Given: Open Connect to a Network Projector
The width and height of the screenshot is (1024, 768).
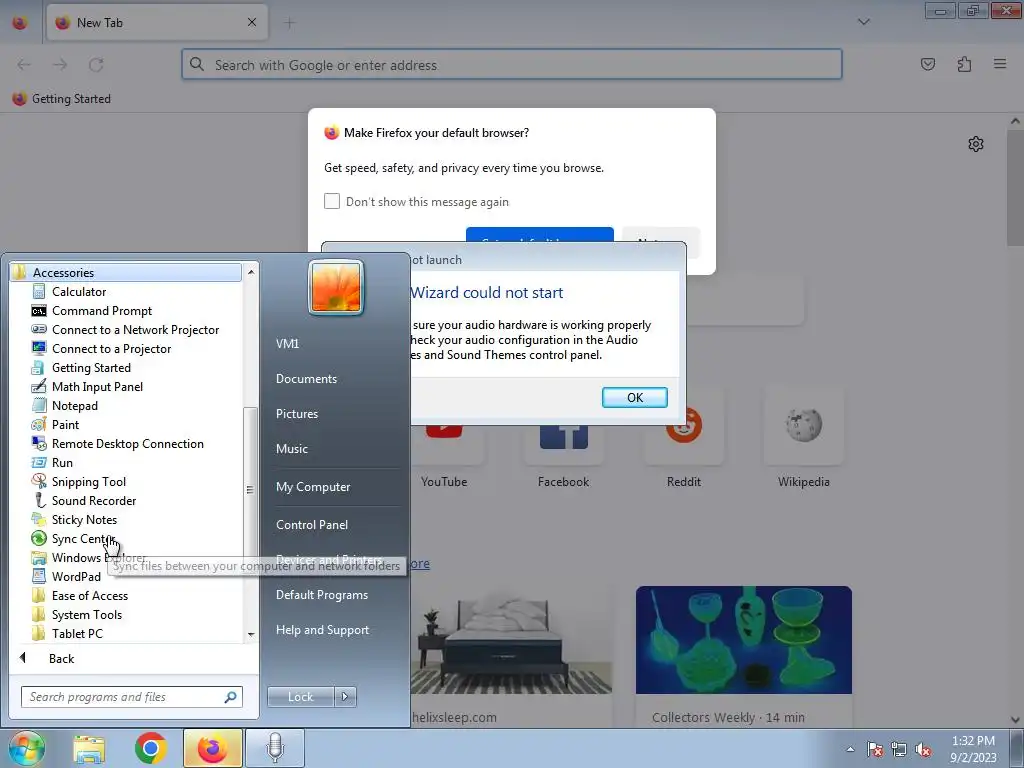Looking at the screenshot, I should coord(135,330).
